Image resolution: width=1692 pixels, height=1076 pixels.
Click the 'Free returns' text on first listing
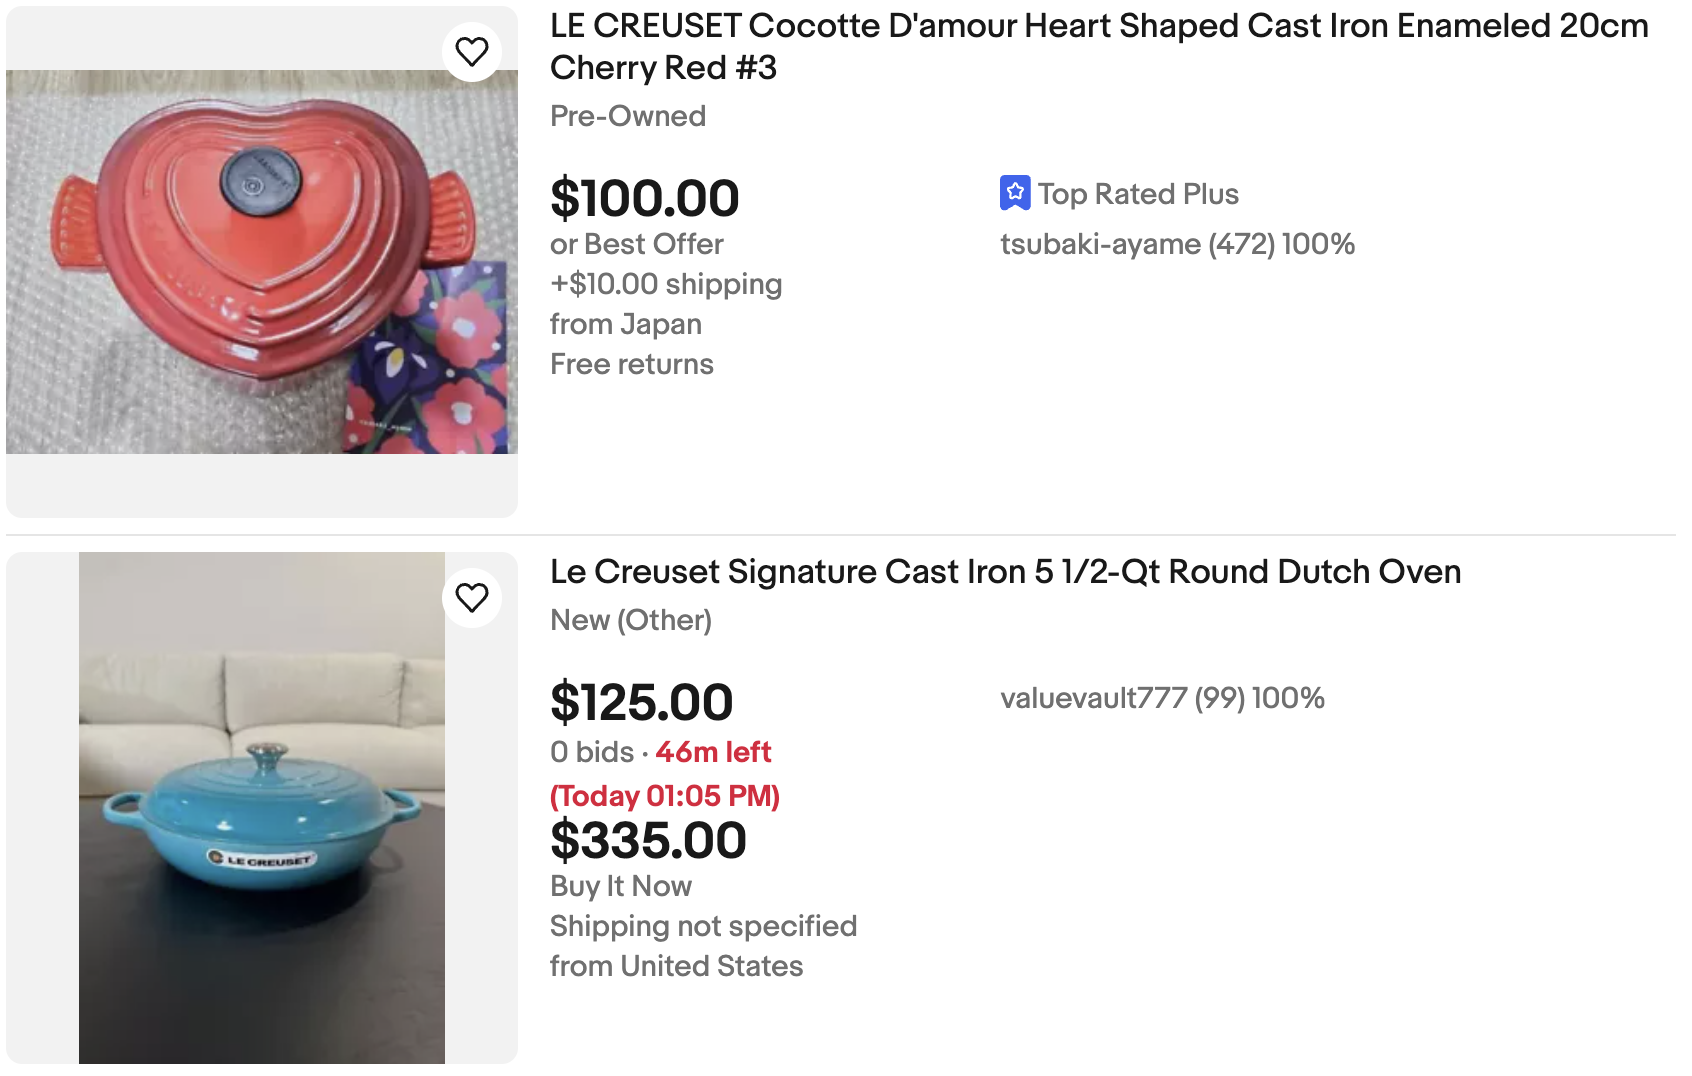(x=631, y=364)
